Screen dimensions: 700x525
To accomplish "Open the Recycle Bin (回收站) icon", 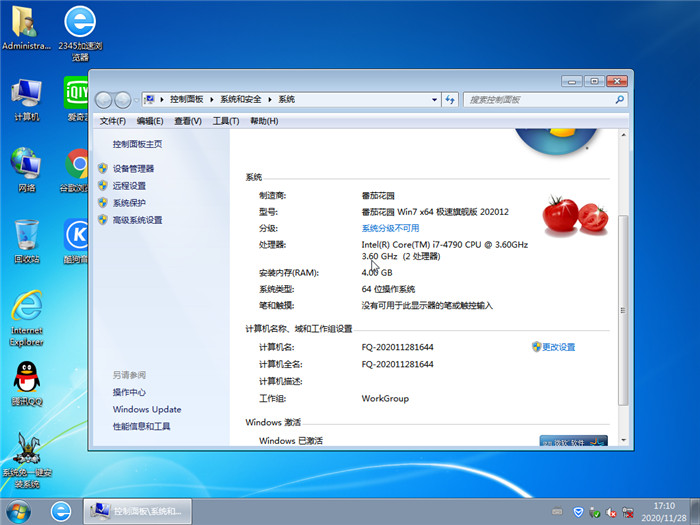I will tap(26, 241).
